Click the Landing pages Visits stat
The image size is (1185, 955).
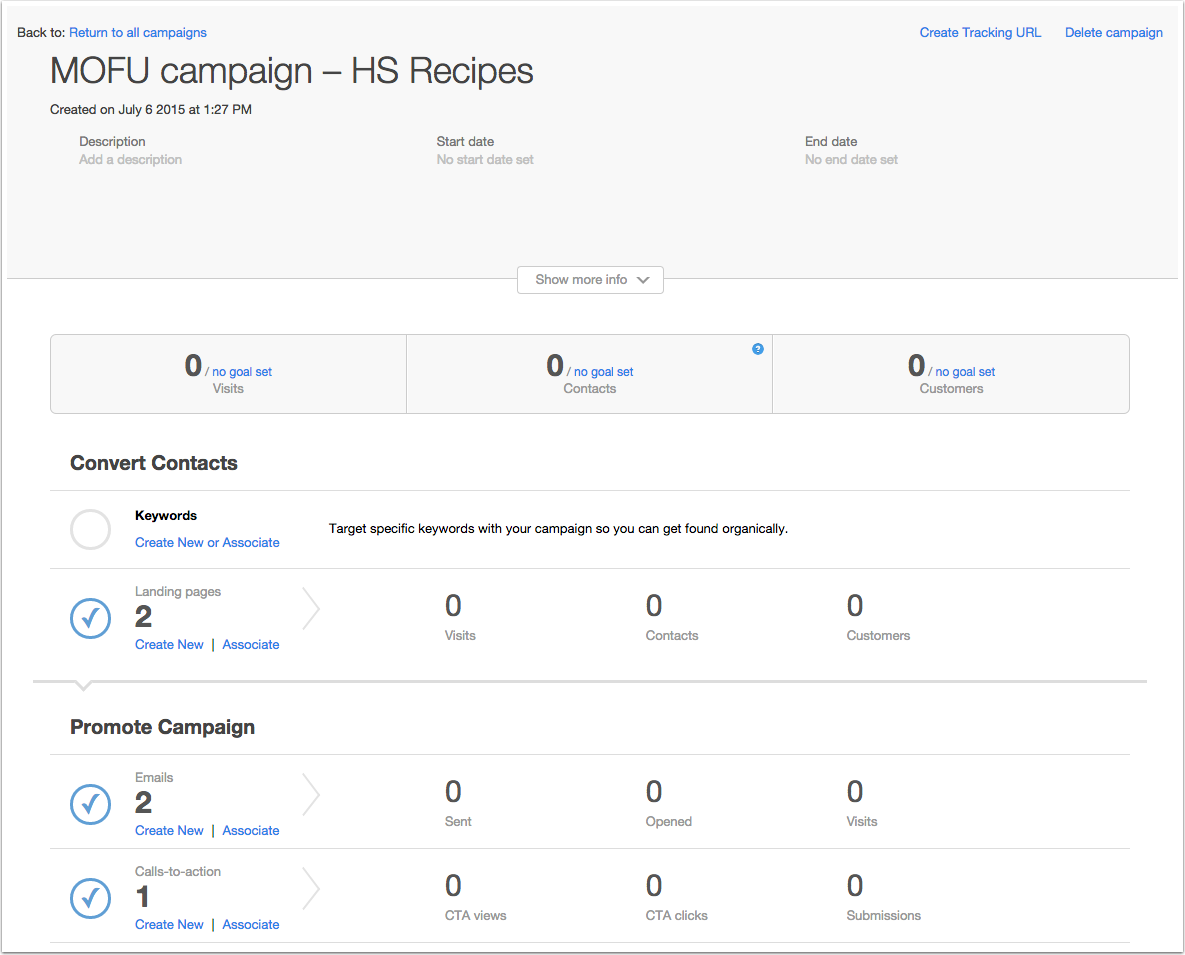(x=460, y=617)
